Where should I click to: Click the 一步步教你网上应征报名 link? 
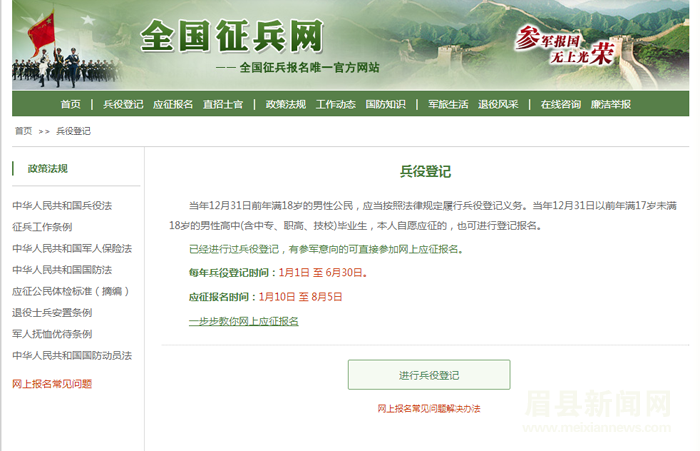243,321
